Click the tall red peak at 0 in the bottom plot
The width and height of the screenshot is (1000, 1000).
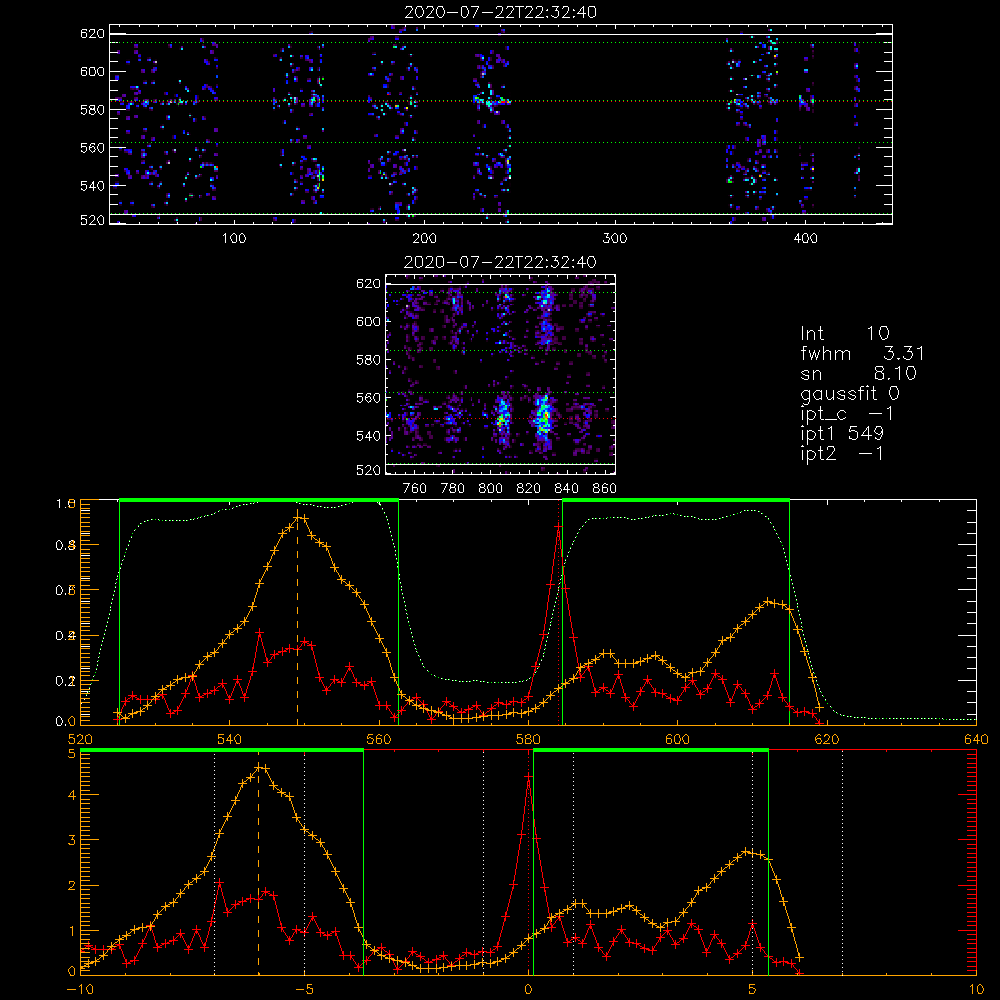coord(528,776)
